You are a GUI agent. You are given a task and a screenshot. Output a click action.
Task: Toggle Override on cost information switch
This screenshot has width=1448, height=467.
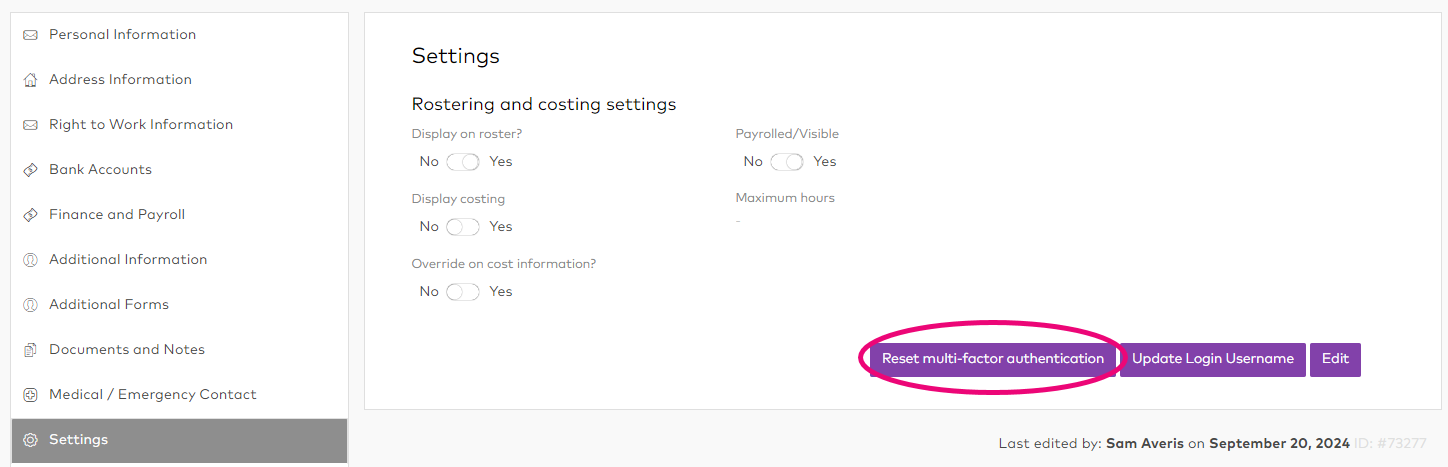463,292
